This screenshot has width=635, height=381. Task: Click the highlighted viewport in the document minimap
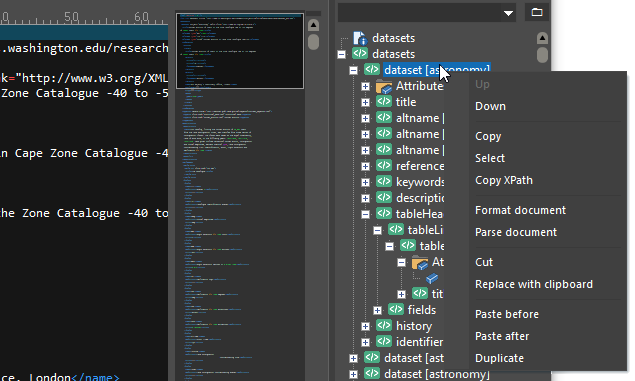(240, 51)
